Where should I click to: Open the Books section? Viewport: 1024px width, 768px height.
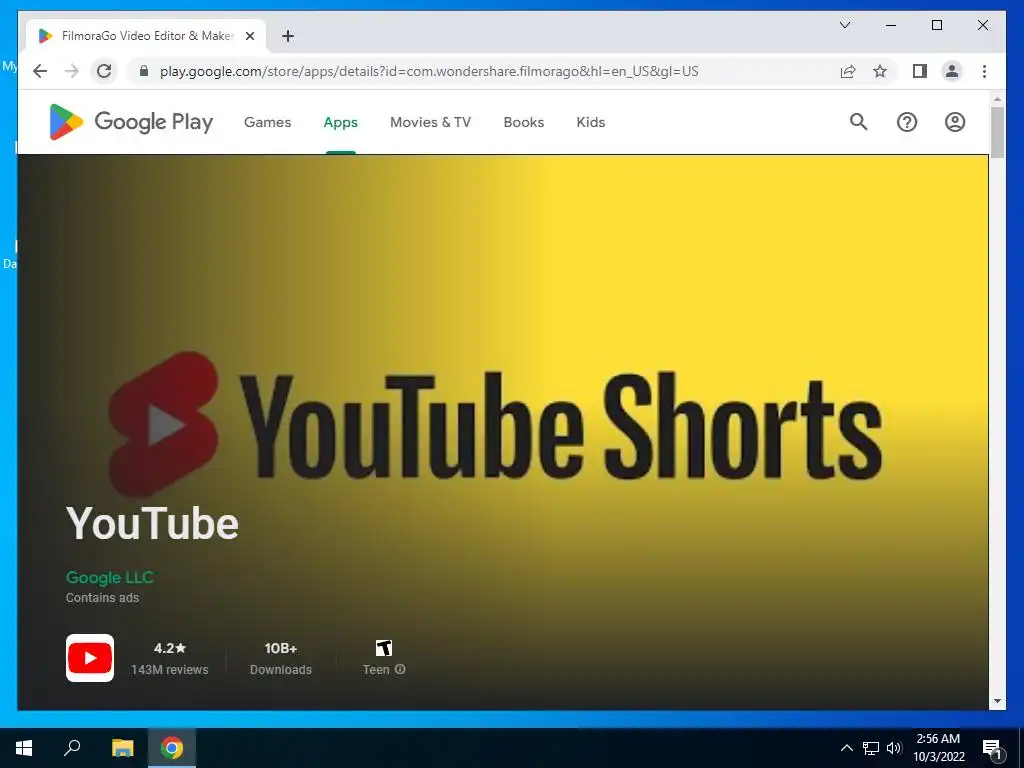pyautogui.click(x=524, y=122)
